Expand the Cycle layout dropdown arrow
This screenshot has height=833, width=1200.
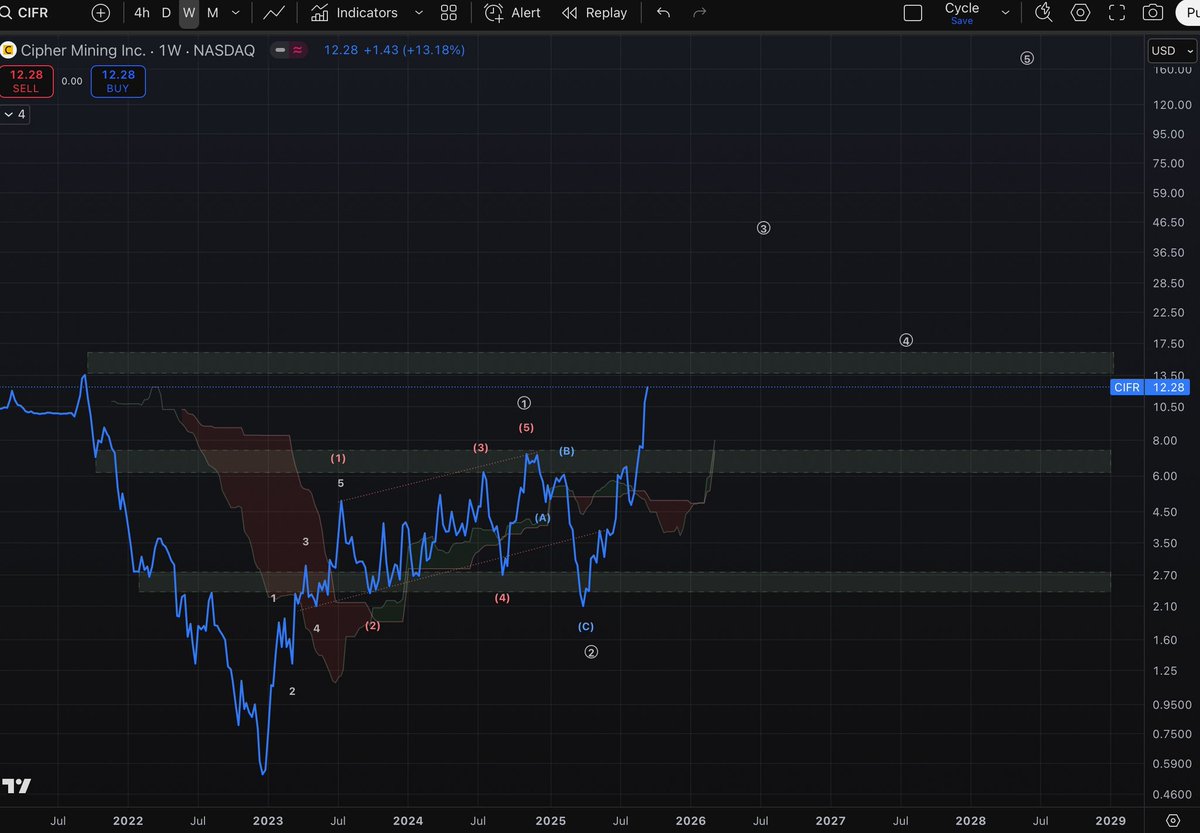coord(1005,13)
